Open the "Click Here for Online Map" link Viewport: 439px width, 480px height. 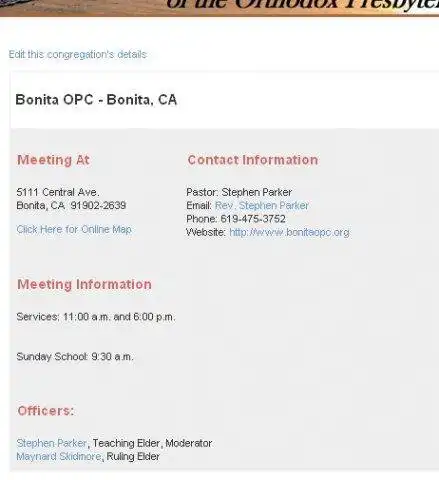(x=74, y=229)
